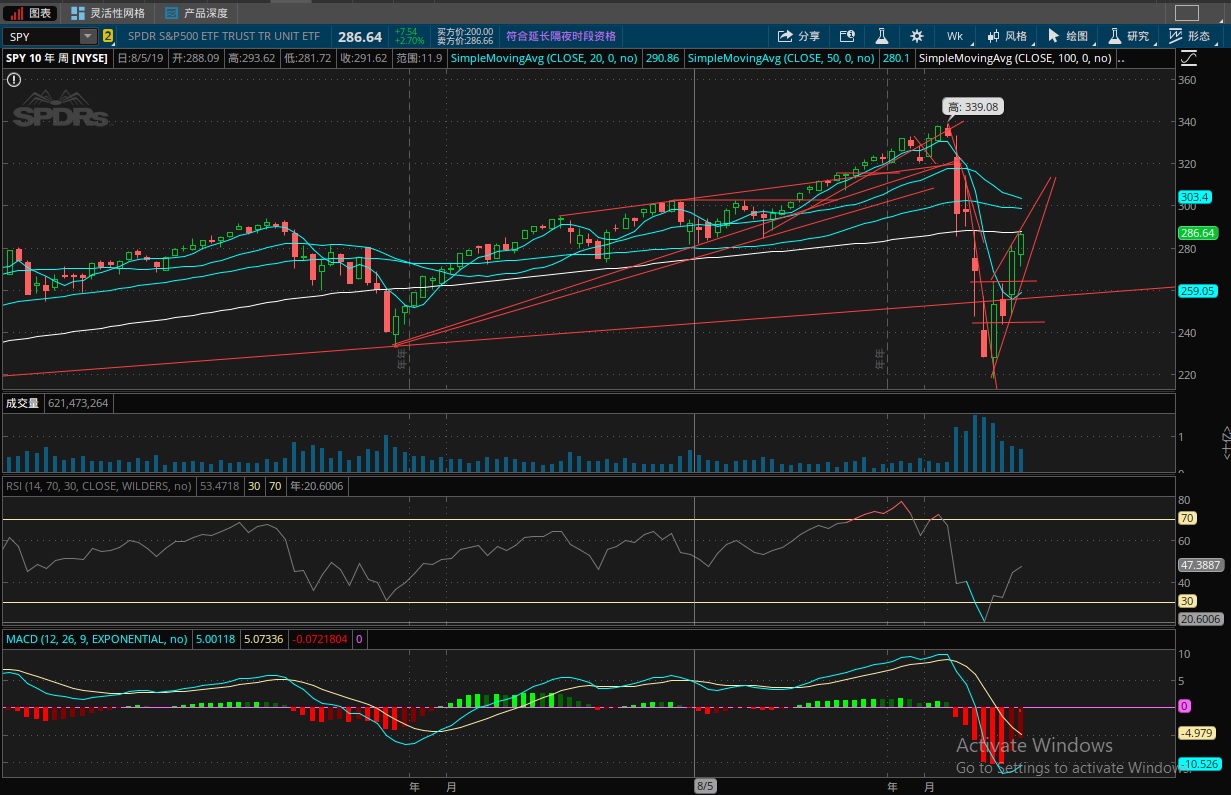Click the -10.526 cyan MACD axis label
This screenshot has height=795, width=1231.
(1199, 764)
